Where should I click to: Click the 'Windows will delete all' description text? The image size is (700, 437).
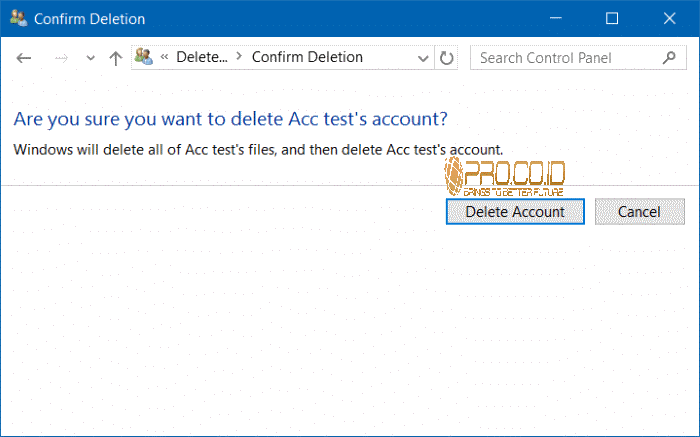click(258, 150)
